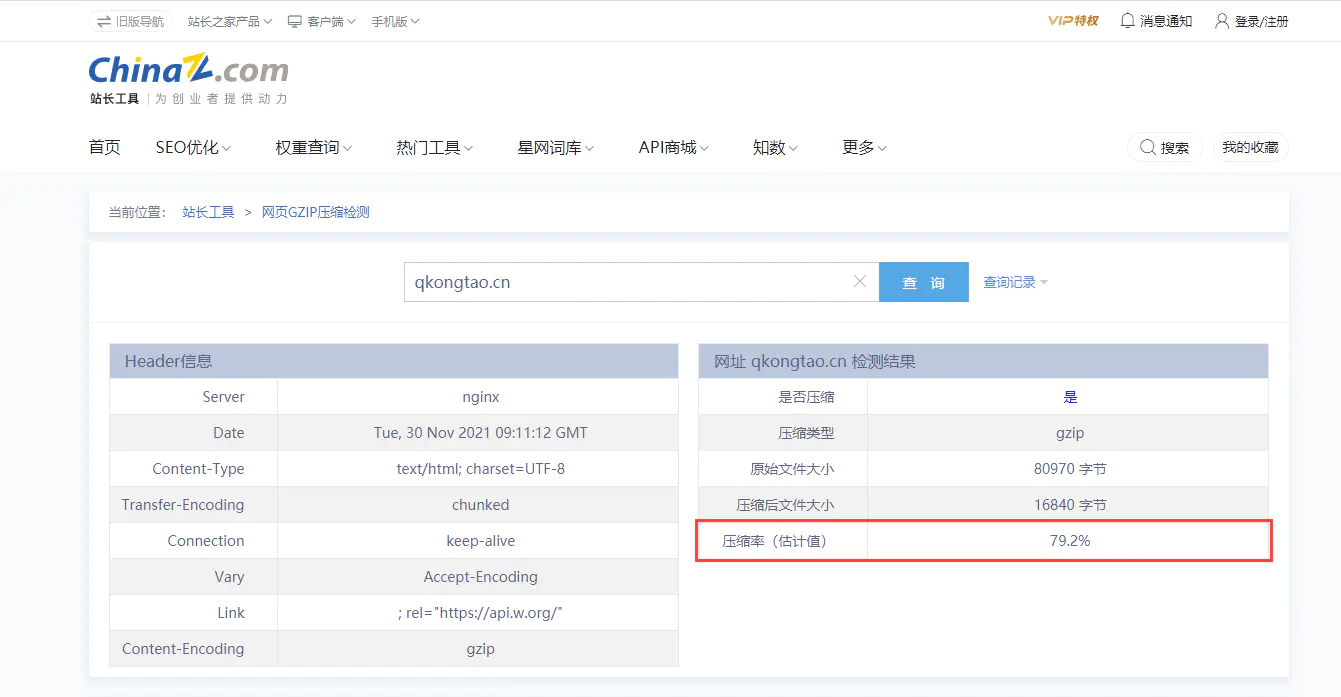
Task: Click 登录/注册 link
Action: pos(1262,21)
